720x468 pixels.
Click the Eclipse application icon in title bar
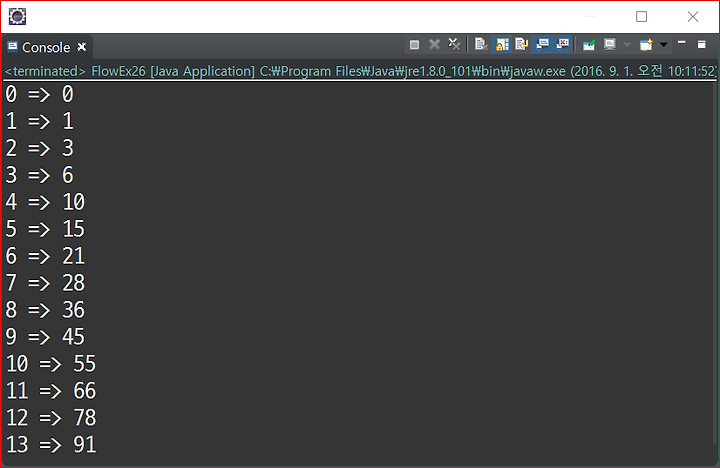pyautogui.click(x=17, y=17)
